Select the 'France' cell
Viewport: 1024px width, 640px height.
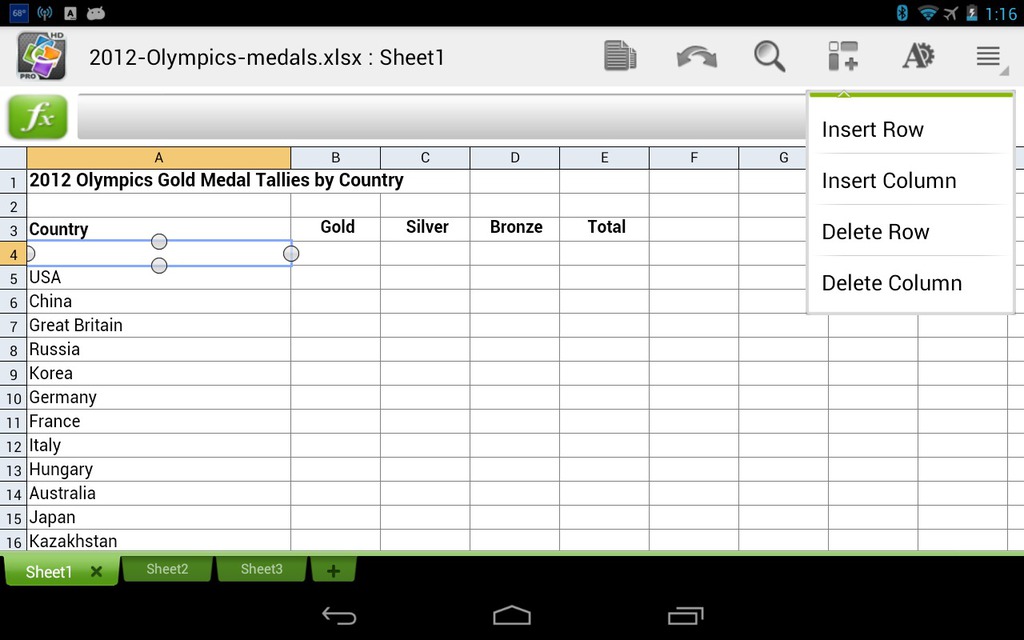(159, 421)
